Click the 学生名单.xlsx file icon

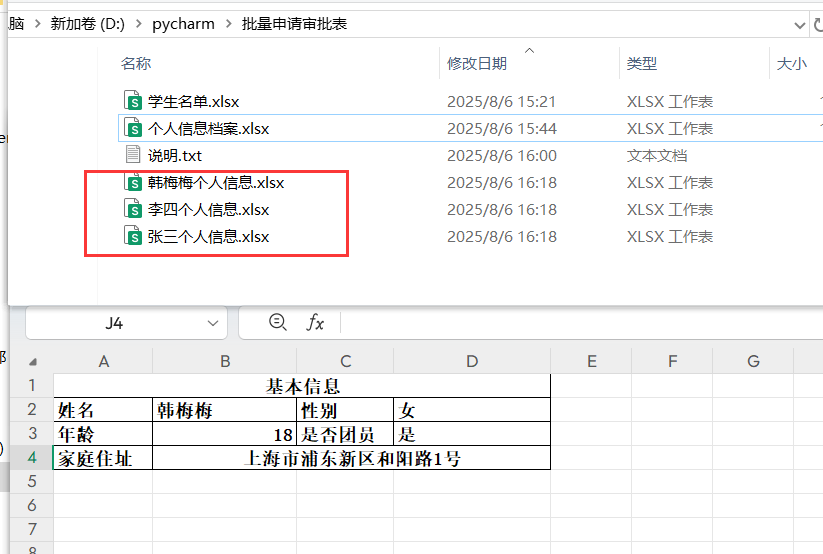point(133,100)
